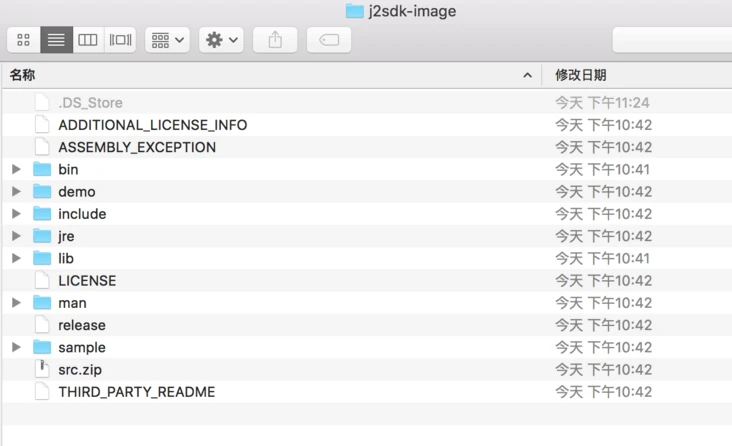
Task: Select the include folder icon
Action: point(42,213)
